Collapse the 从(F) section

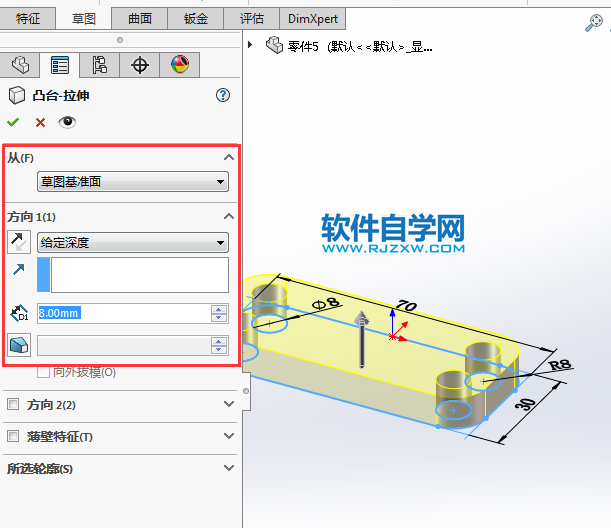point(229,157)
